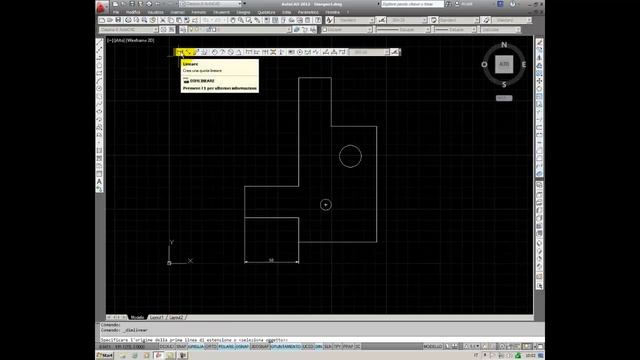
Task: Open the text style dropdown
Action: coord(354,20)
